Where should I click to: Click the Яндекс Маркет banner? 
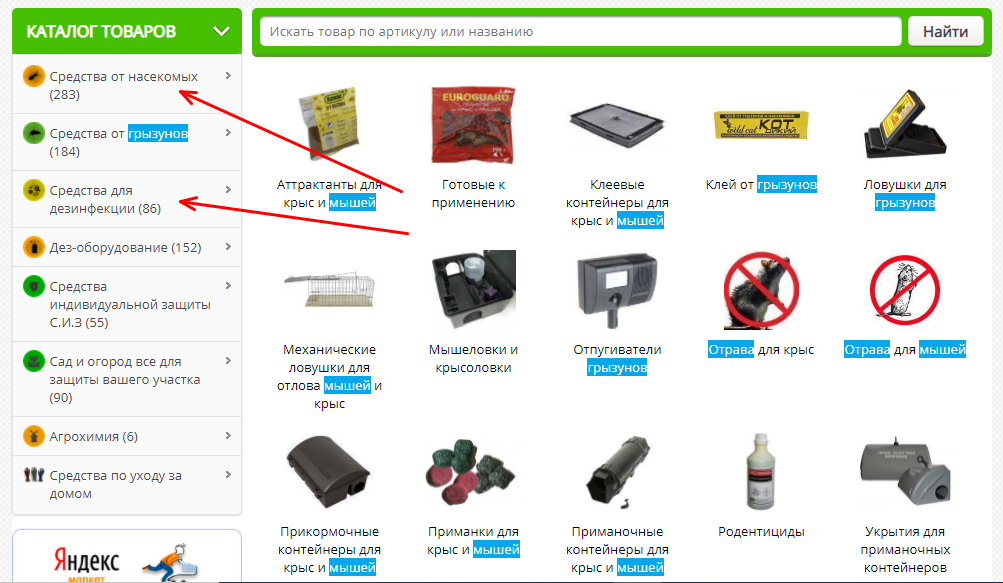pyautogui.click(x=127, y=557)
